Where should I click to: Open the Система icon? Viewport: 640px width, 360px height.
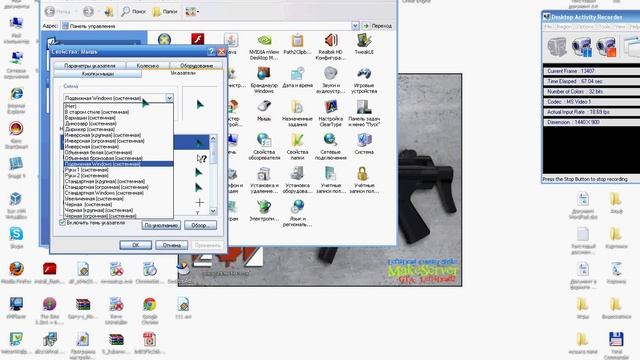tap(364, 144)
